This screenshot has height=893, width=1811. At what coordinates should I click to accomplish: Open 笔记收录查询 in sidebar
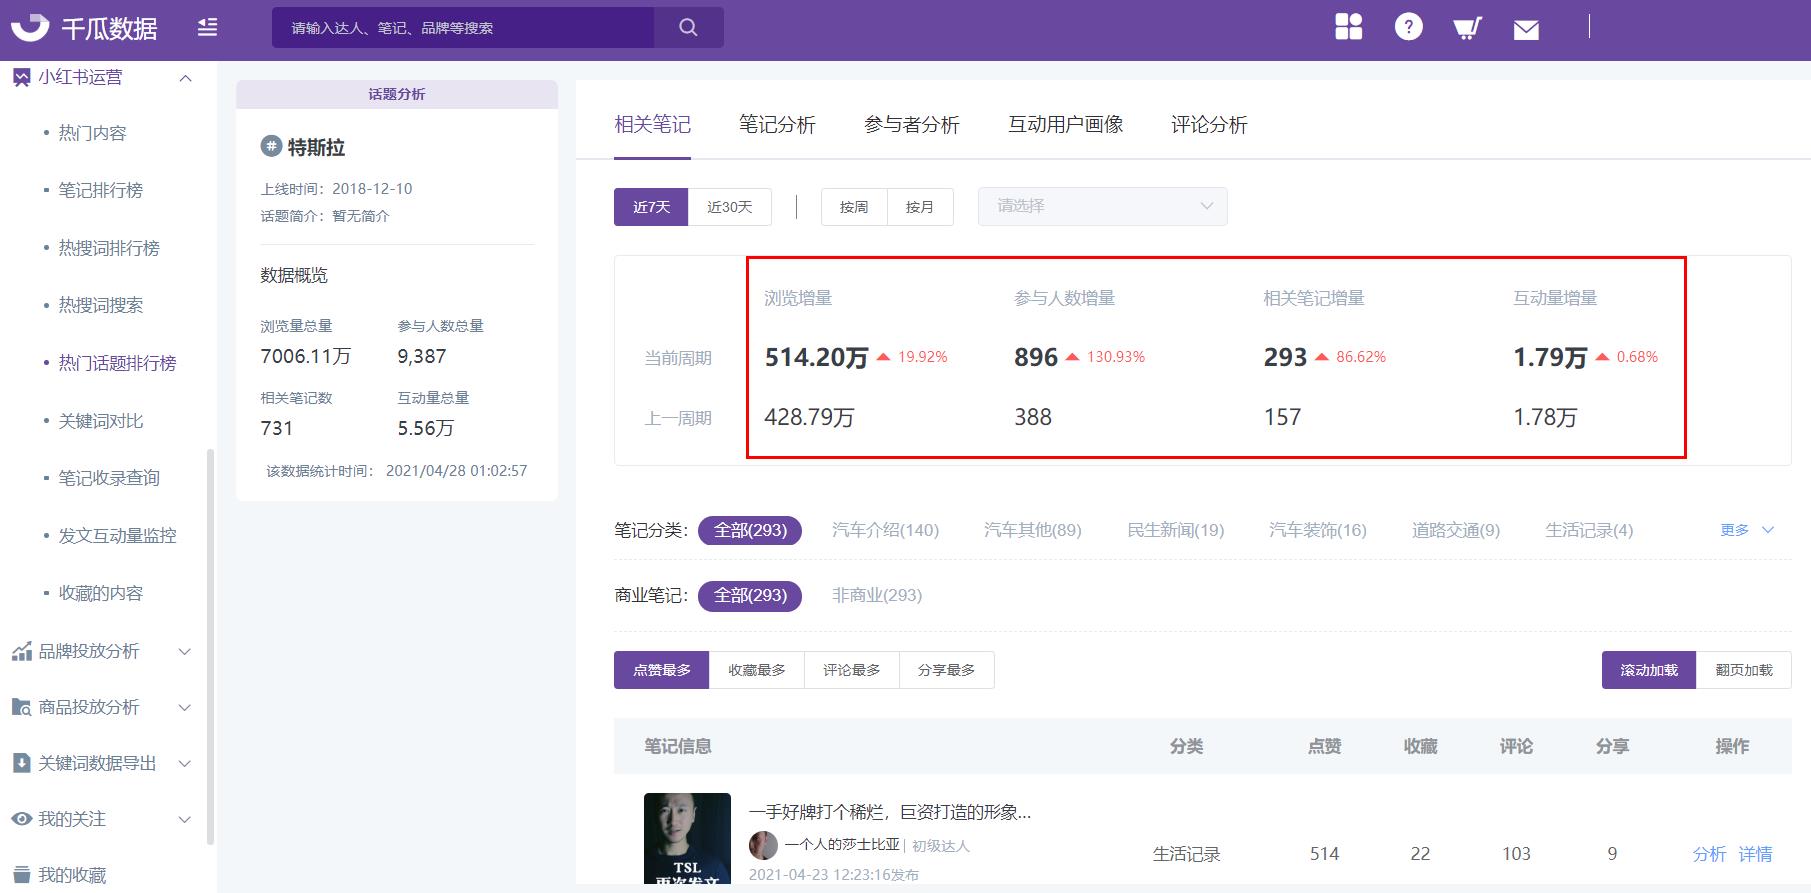click(x=109, y=478)
